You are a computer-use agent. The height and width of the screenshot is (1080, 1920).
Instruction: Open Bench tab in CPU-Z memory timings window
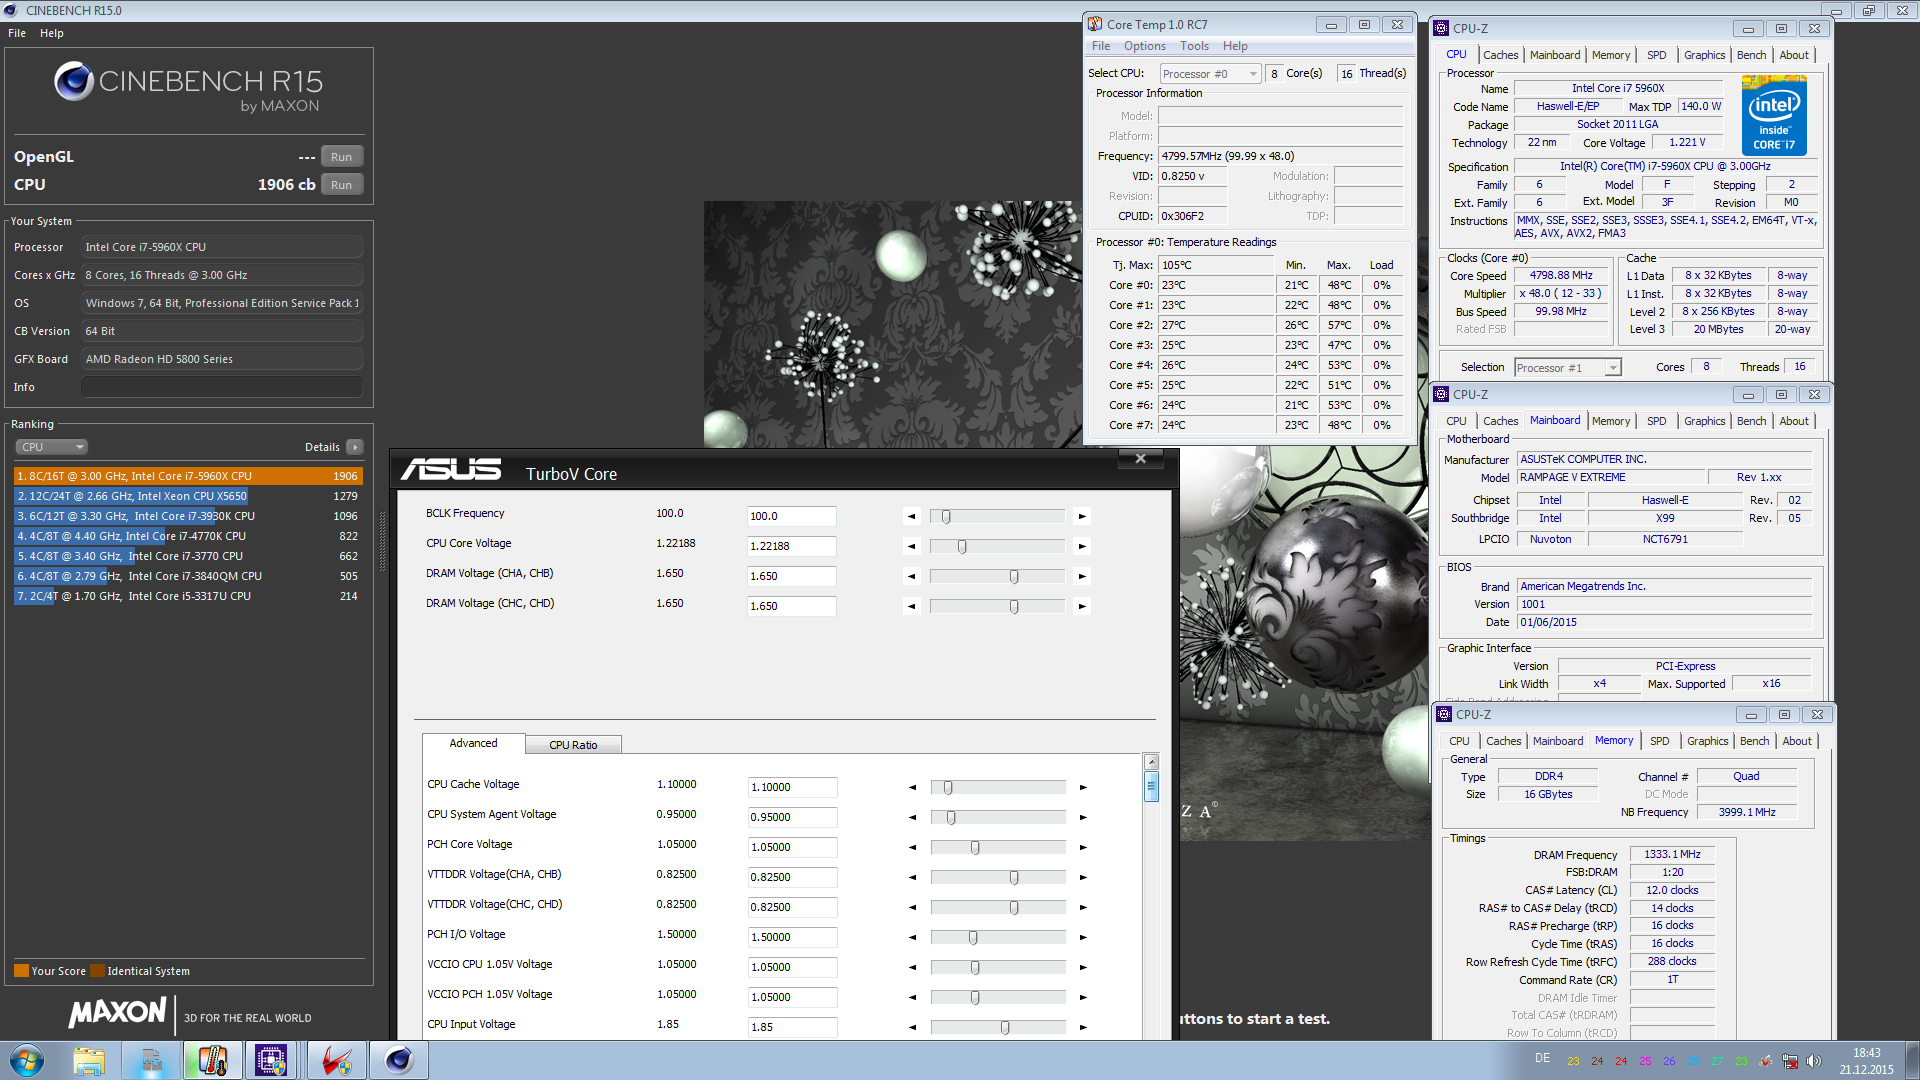pyautogui.click(x=1754, y=741)
